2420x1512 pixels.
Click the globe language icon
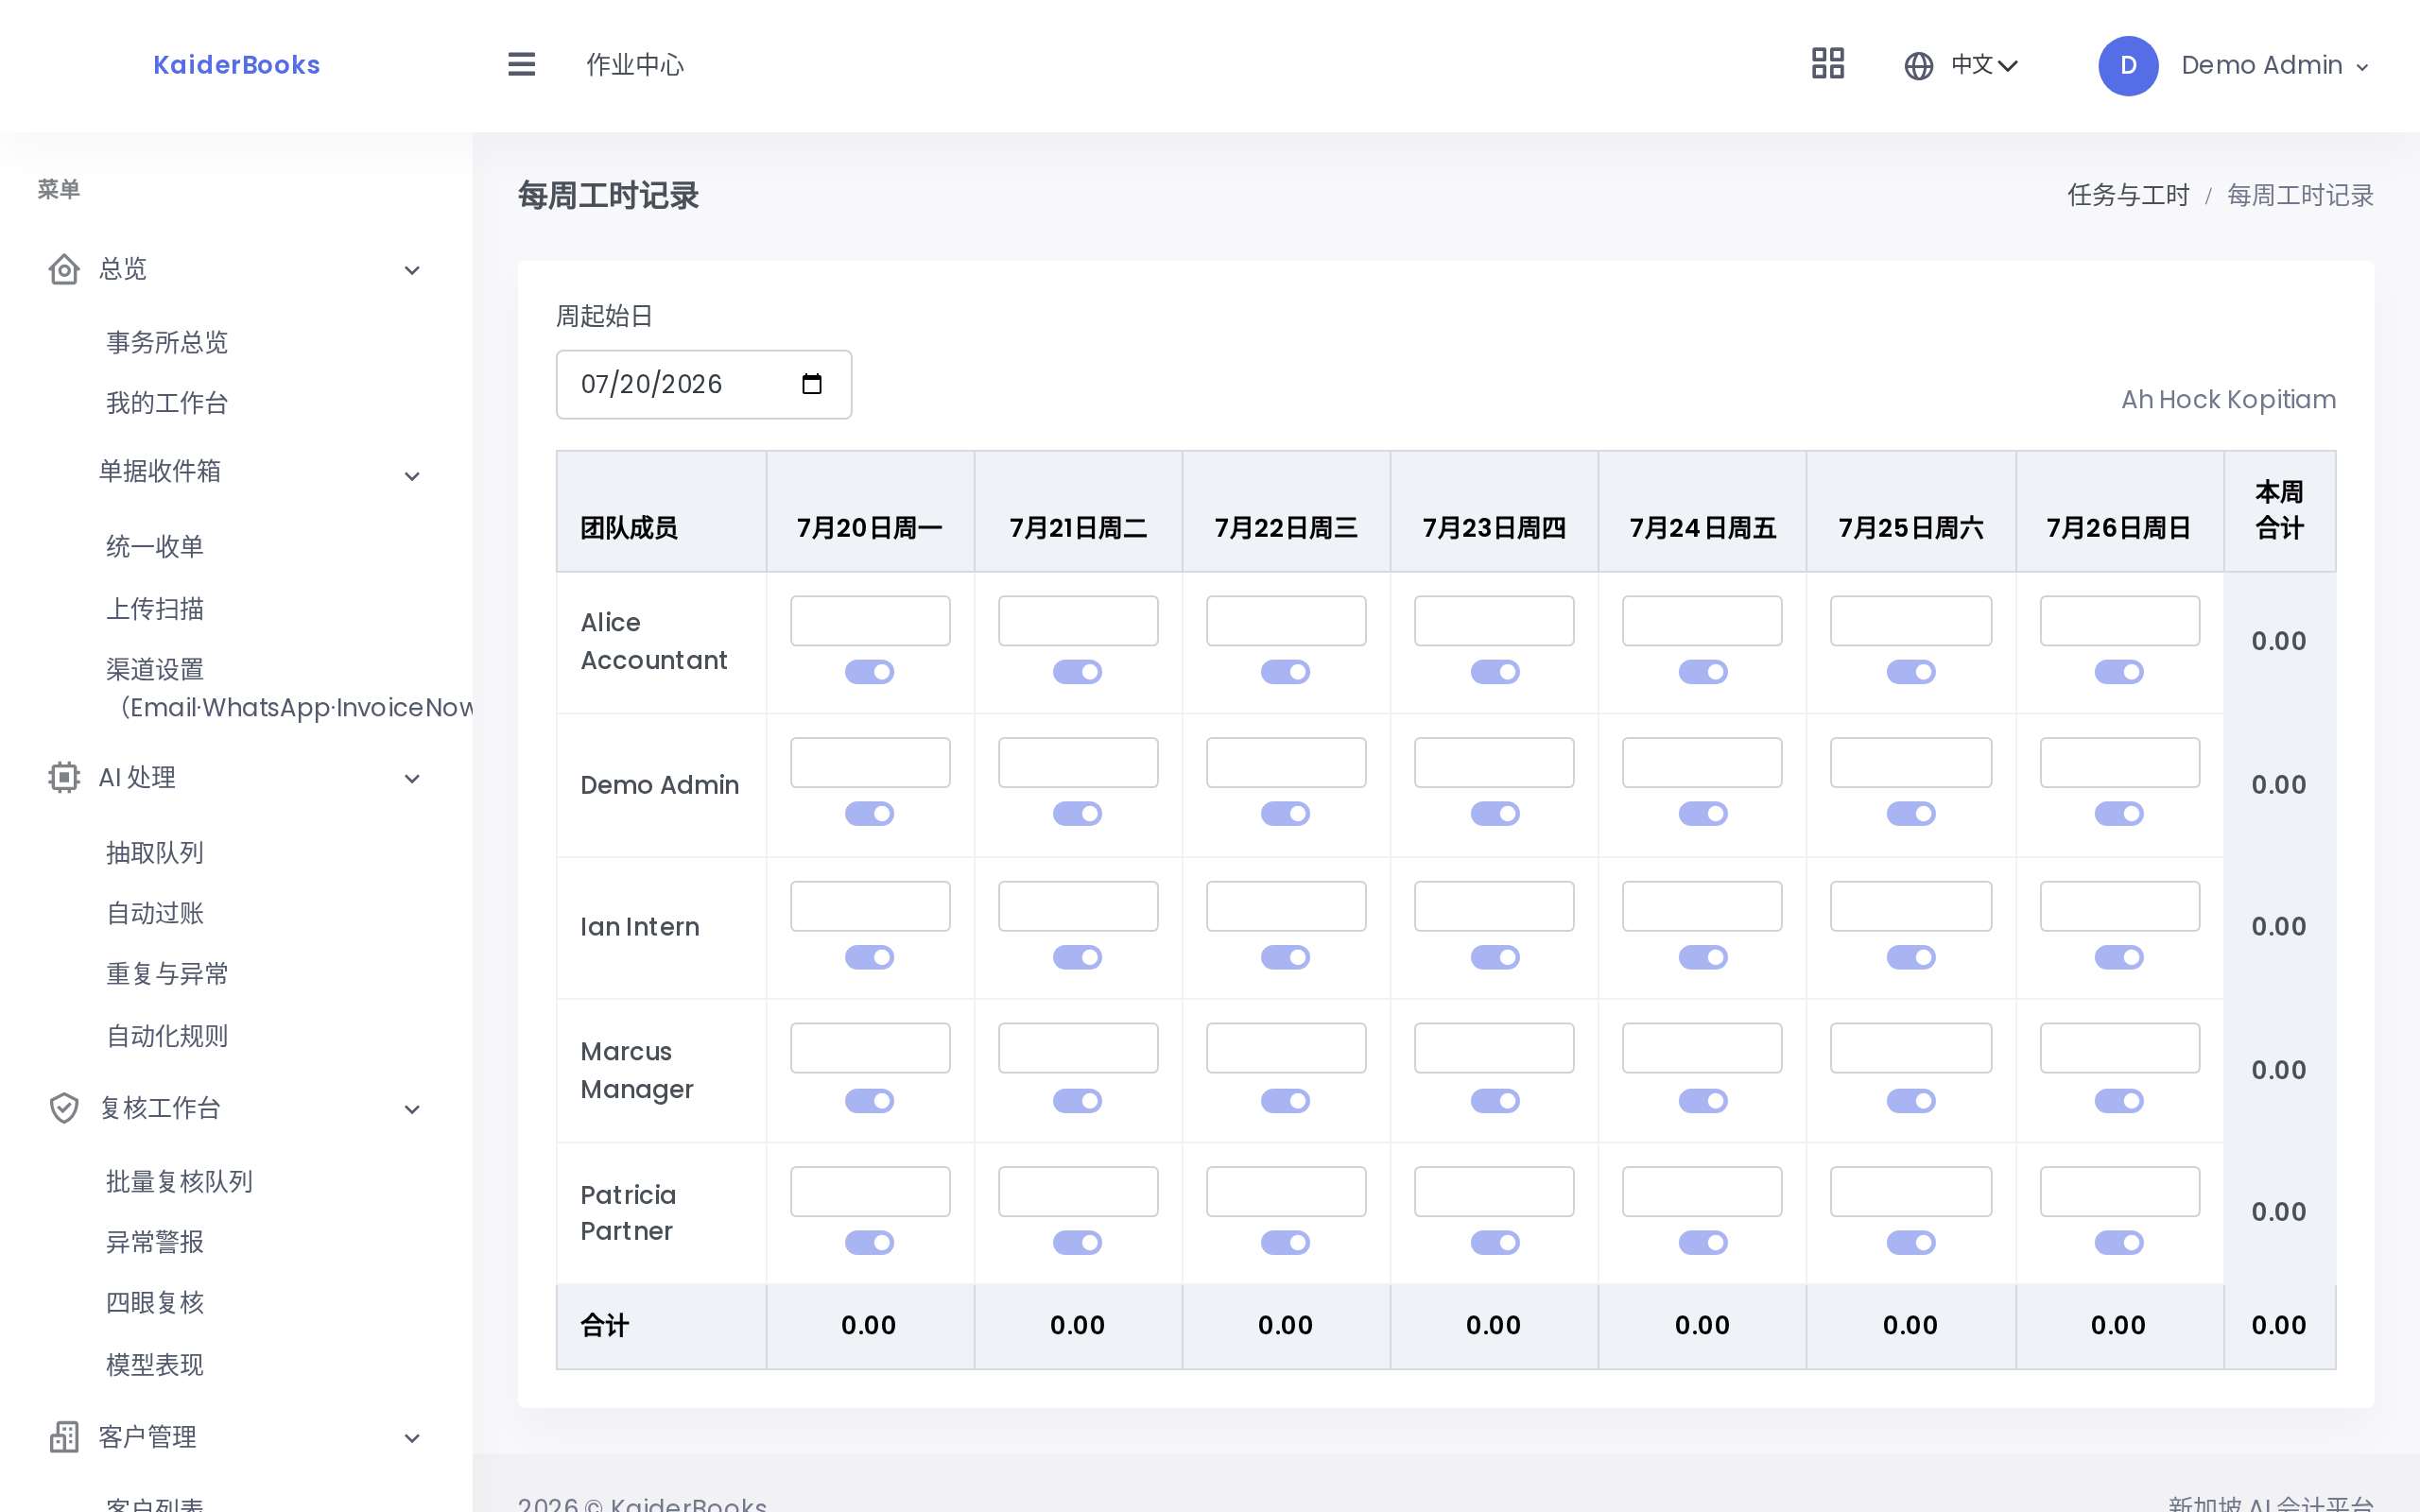coord(1918,66)
